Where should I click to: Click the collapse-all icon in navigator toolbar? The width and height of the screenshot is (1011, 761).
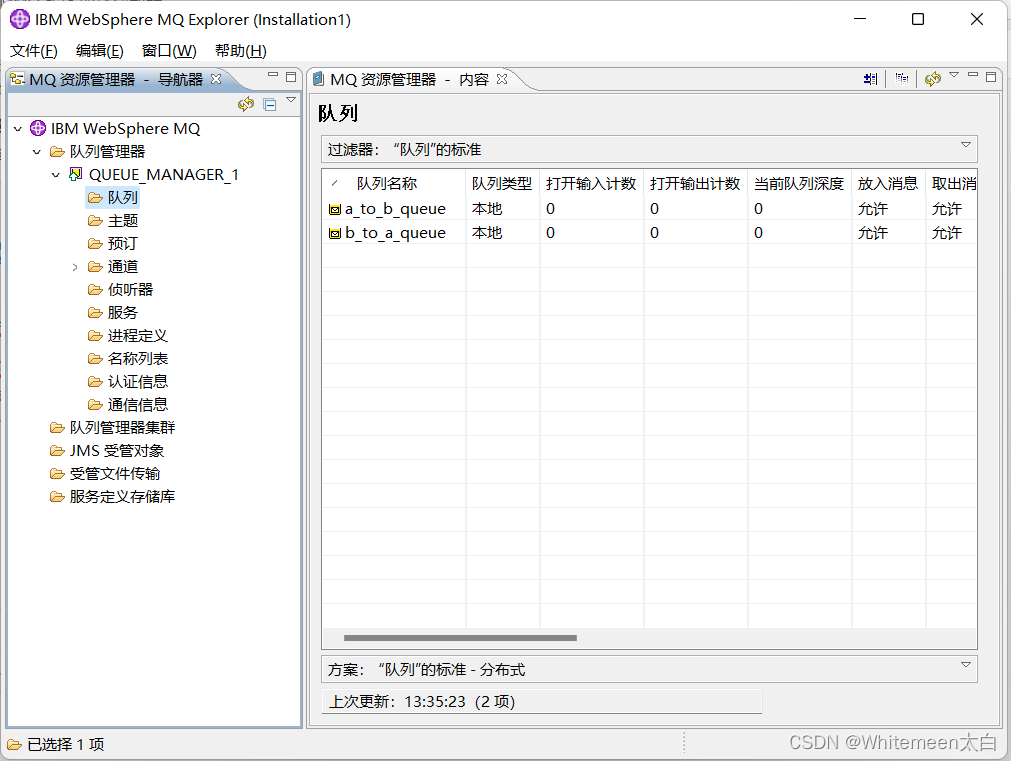coord(270,104)
